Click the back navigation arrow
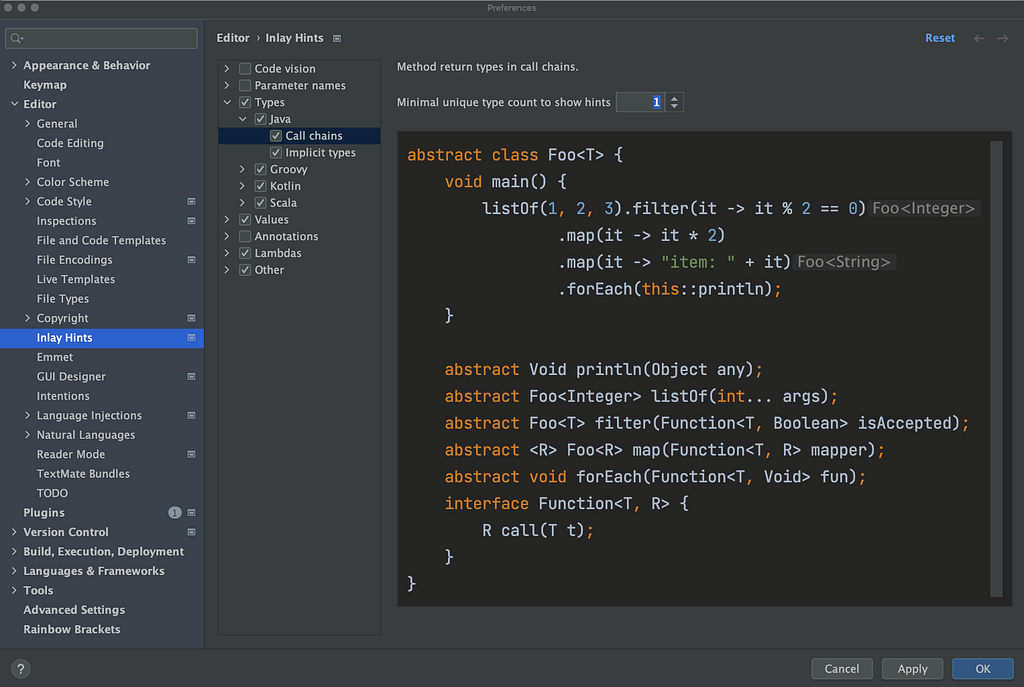The width and height of the screenshot is (1024, 687). 979,39
